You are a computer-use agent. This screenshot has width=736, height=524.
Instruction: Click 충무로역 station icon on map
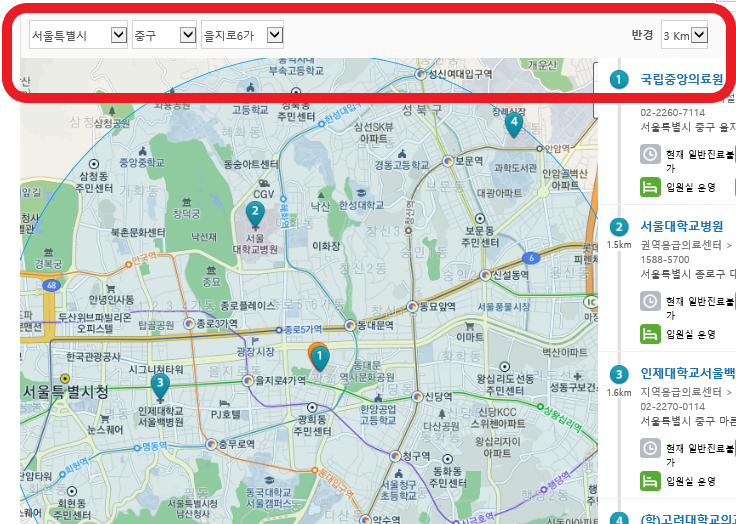tap(212, 444)
